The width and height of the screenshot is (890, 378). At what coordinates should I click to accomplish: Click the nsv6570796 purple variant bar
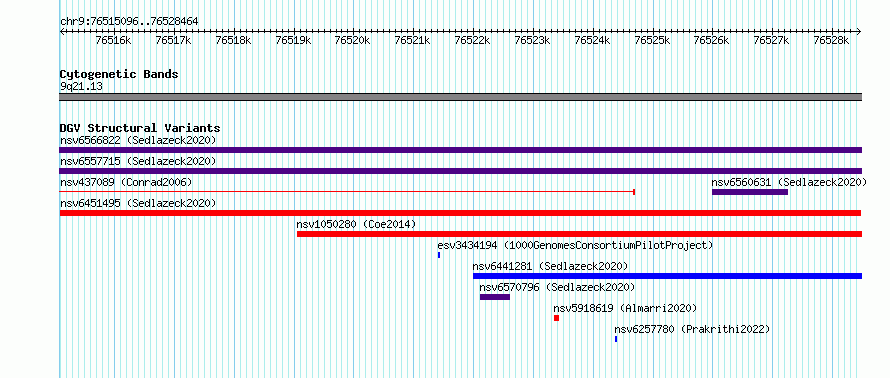[495, 297]
